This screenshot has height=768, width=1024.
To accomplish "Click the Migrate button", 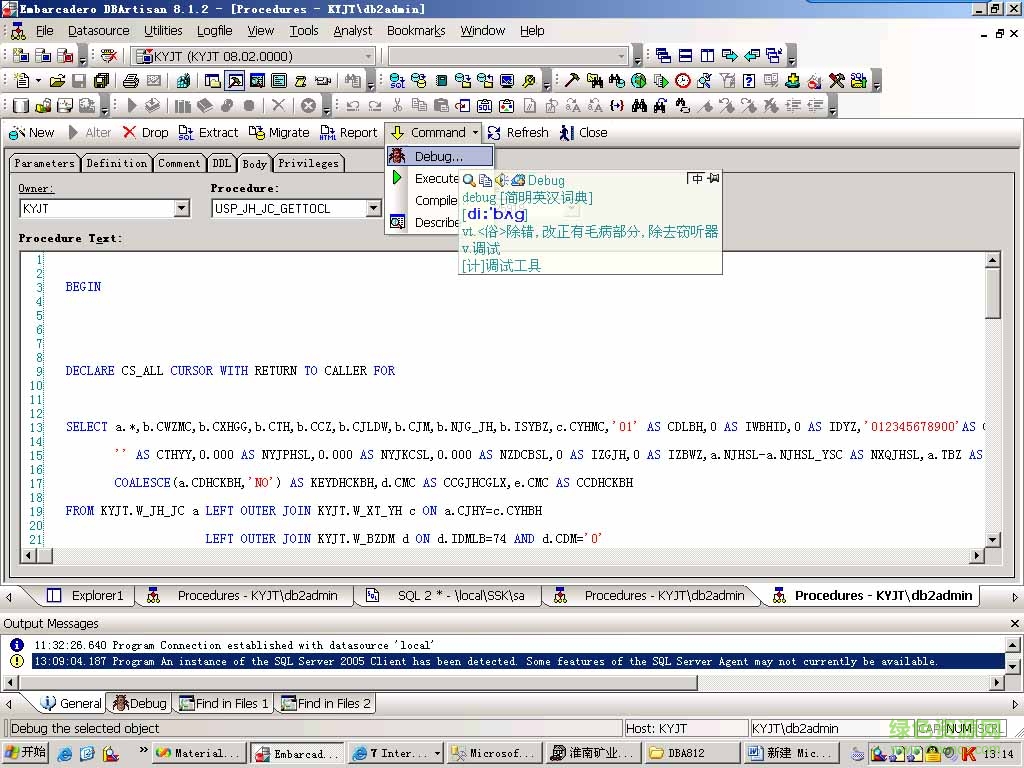I will [279, 132].
